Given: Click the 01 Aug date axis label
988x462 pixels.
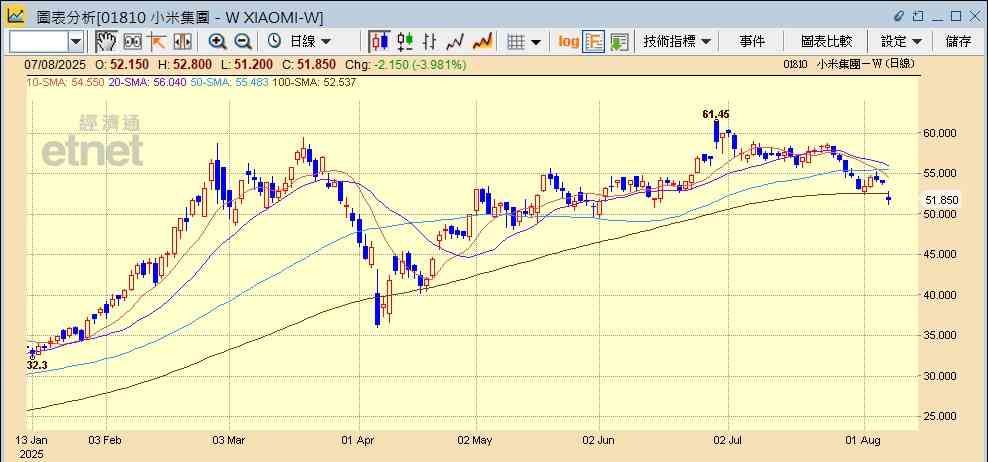Looking at the screenshot, I should pyautogui.click(x=864, y=439).
